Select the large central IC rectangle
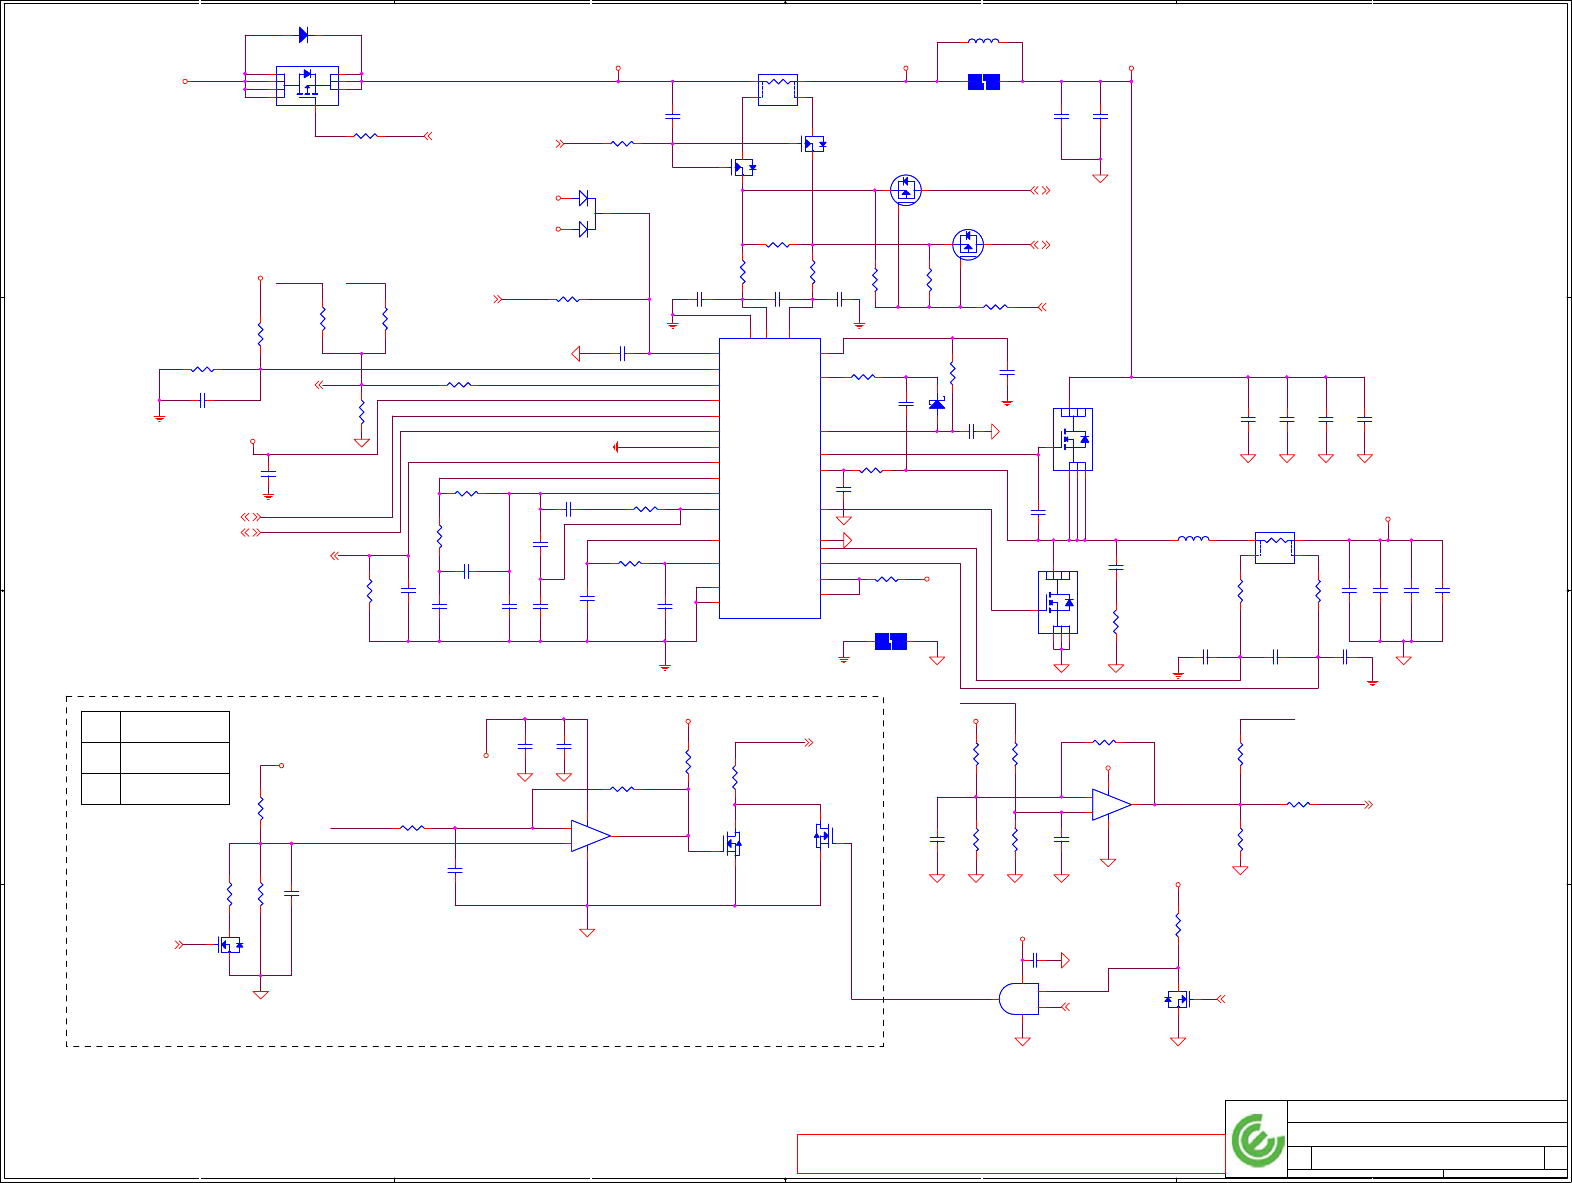Screen dimensions: 1572x1183 point(770,478)
